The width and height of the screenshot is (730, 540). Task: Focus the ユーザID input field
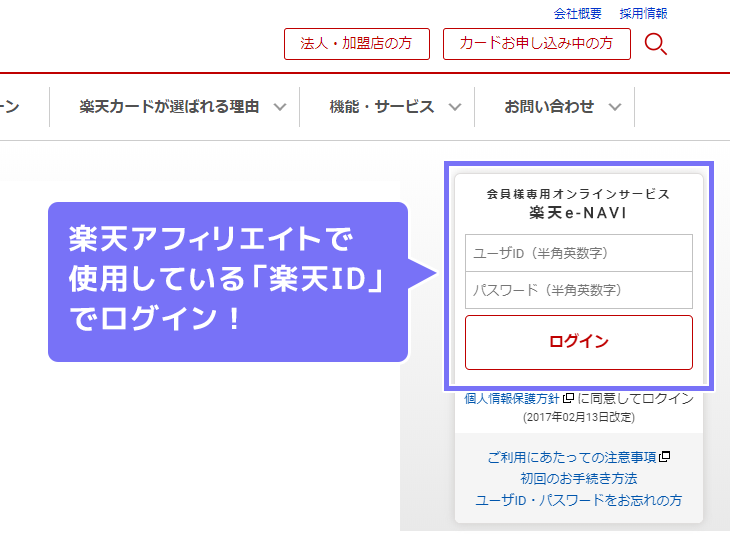[x=579, y=253]
